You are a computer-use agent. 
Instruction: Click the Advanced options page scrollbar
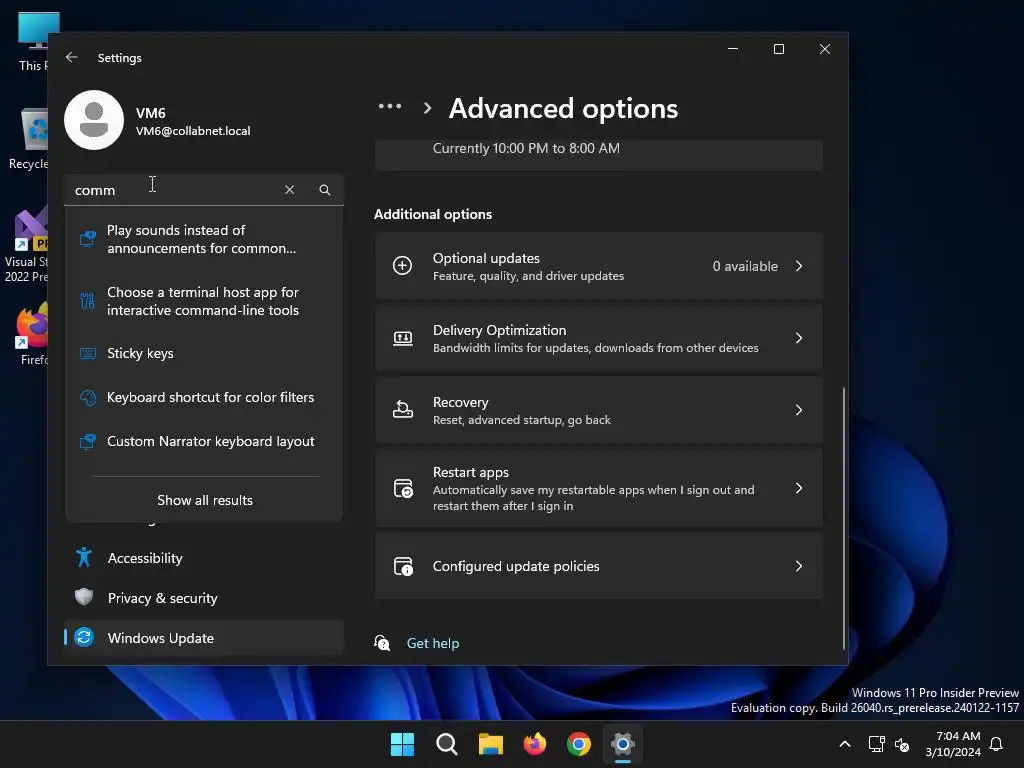[x=844, y=518]
